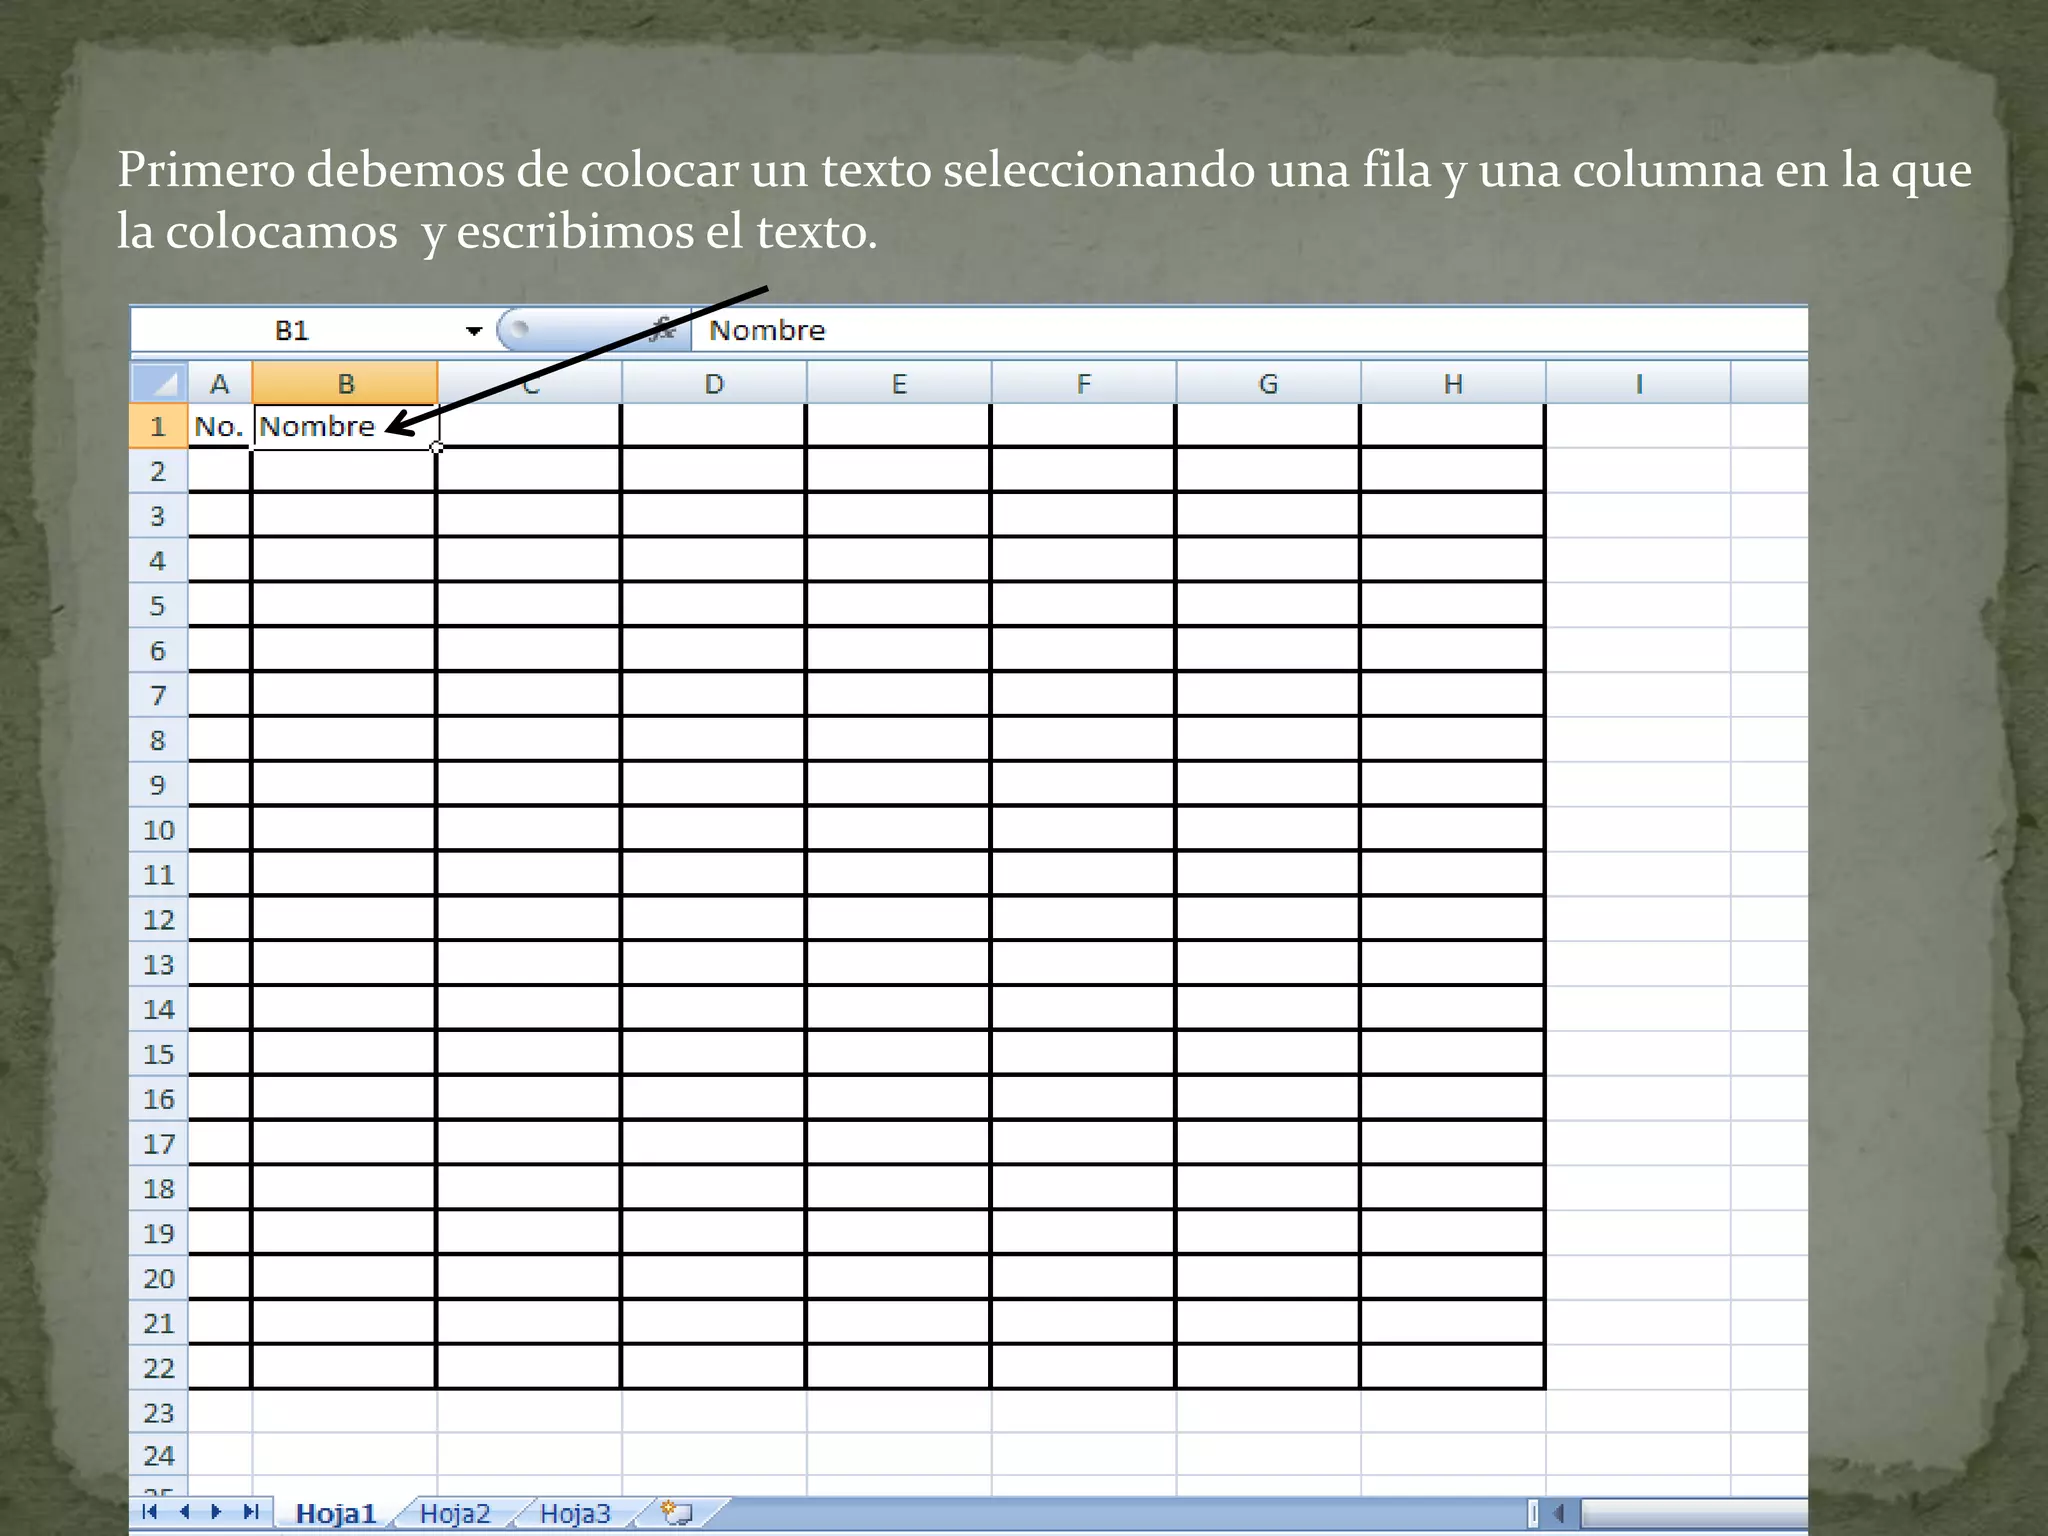Select column G header
Image resolution: width=2048 pixels, height=1536 pixels.
(1268, 384)
